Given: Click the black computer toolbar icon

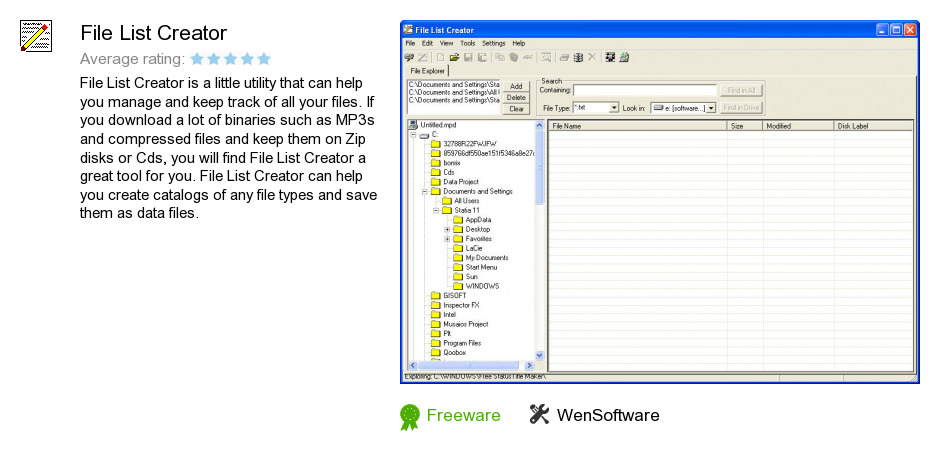Looking at the screenshot, I should (610, 58).
